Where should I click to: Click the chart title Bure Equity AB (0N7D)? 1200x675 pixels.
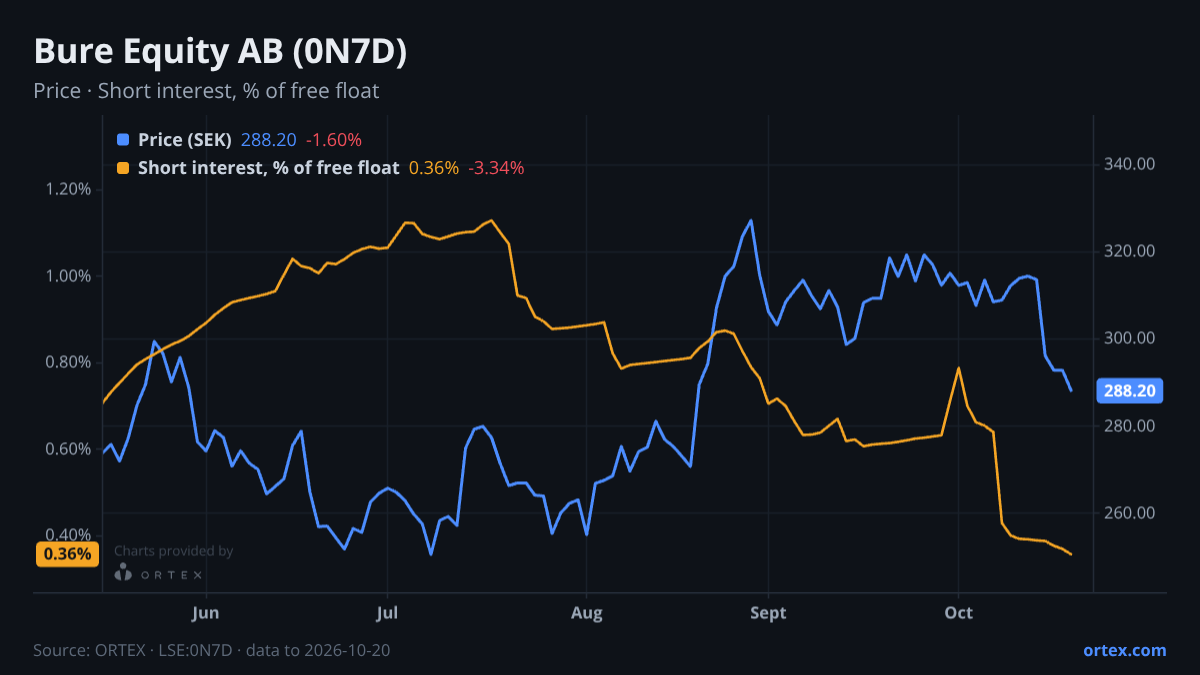click(x=220, y=53)
